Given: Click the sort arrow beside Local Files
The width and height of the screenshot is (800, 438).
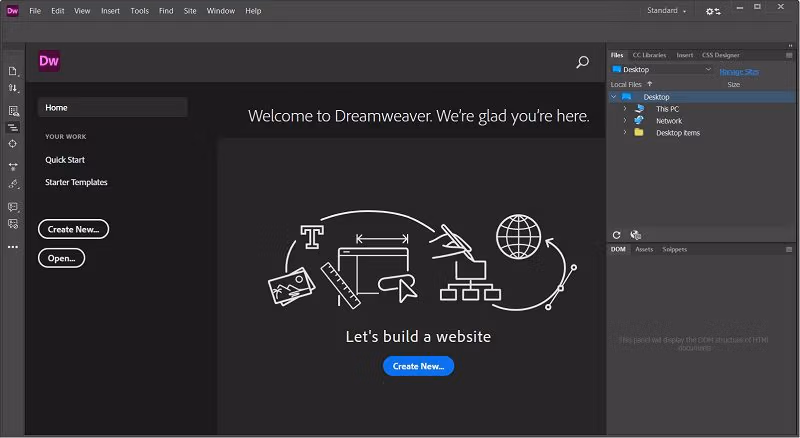Looking at the screenshot, I should point(649,84).
